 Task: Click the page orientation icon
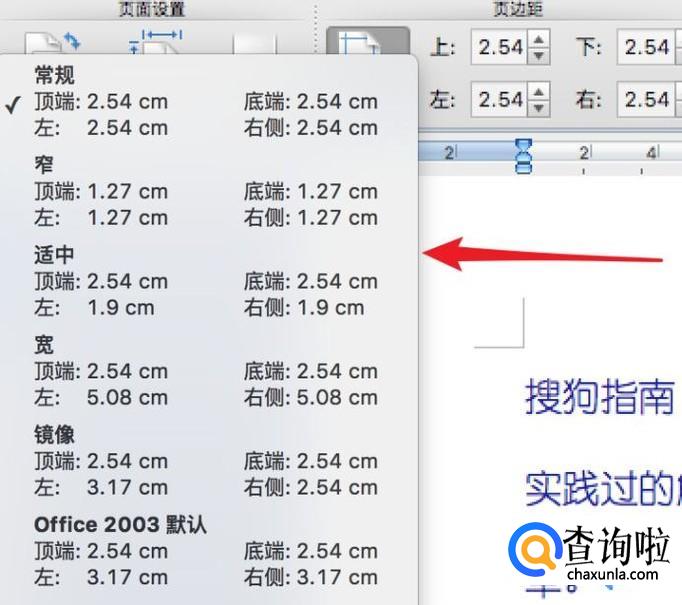click(52, 44)
